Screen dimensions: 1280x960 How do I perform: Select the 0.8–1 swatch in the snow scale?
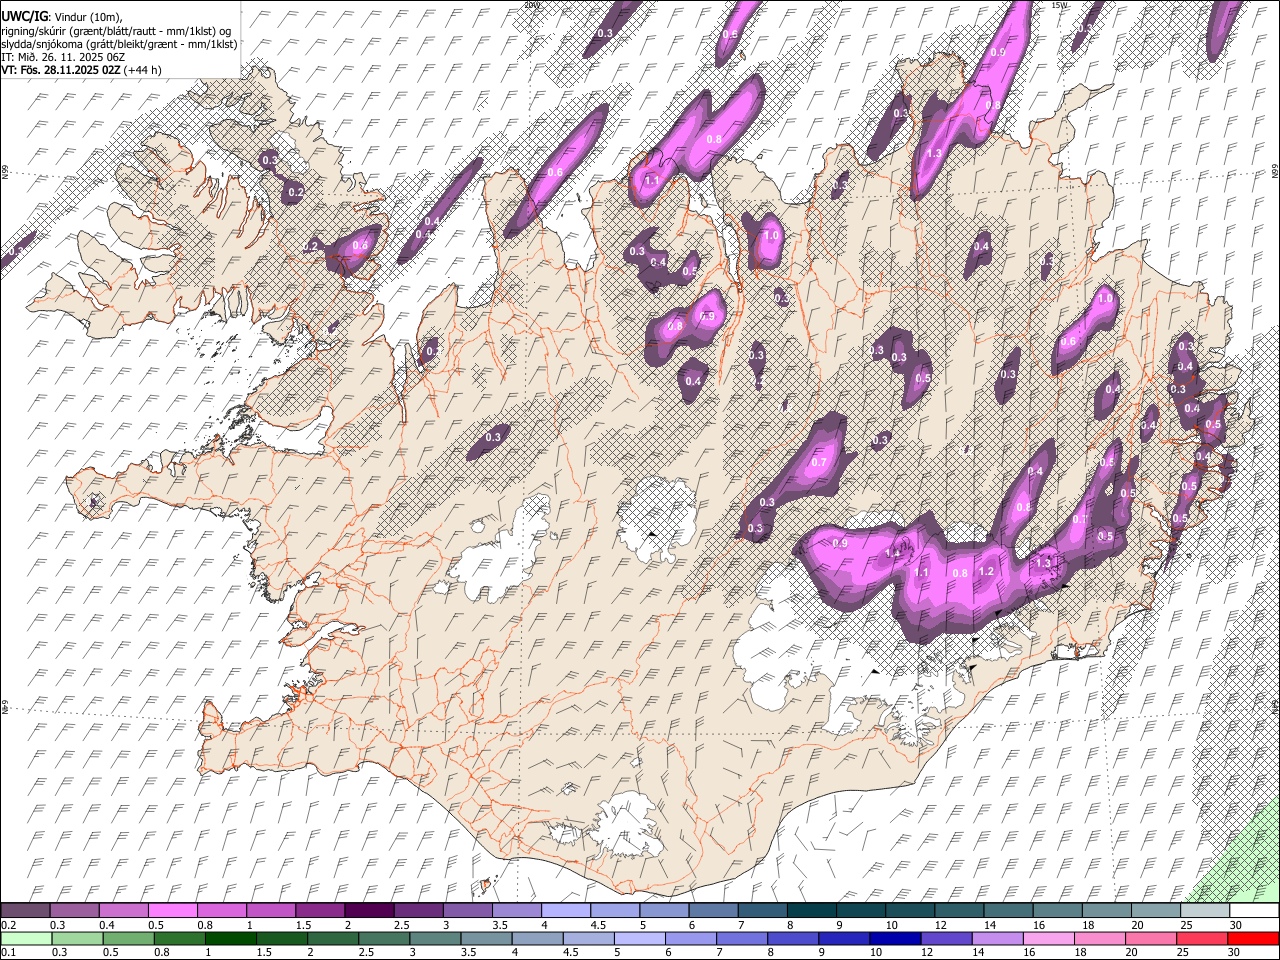pyautogui.click(x=222, y=910)
